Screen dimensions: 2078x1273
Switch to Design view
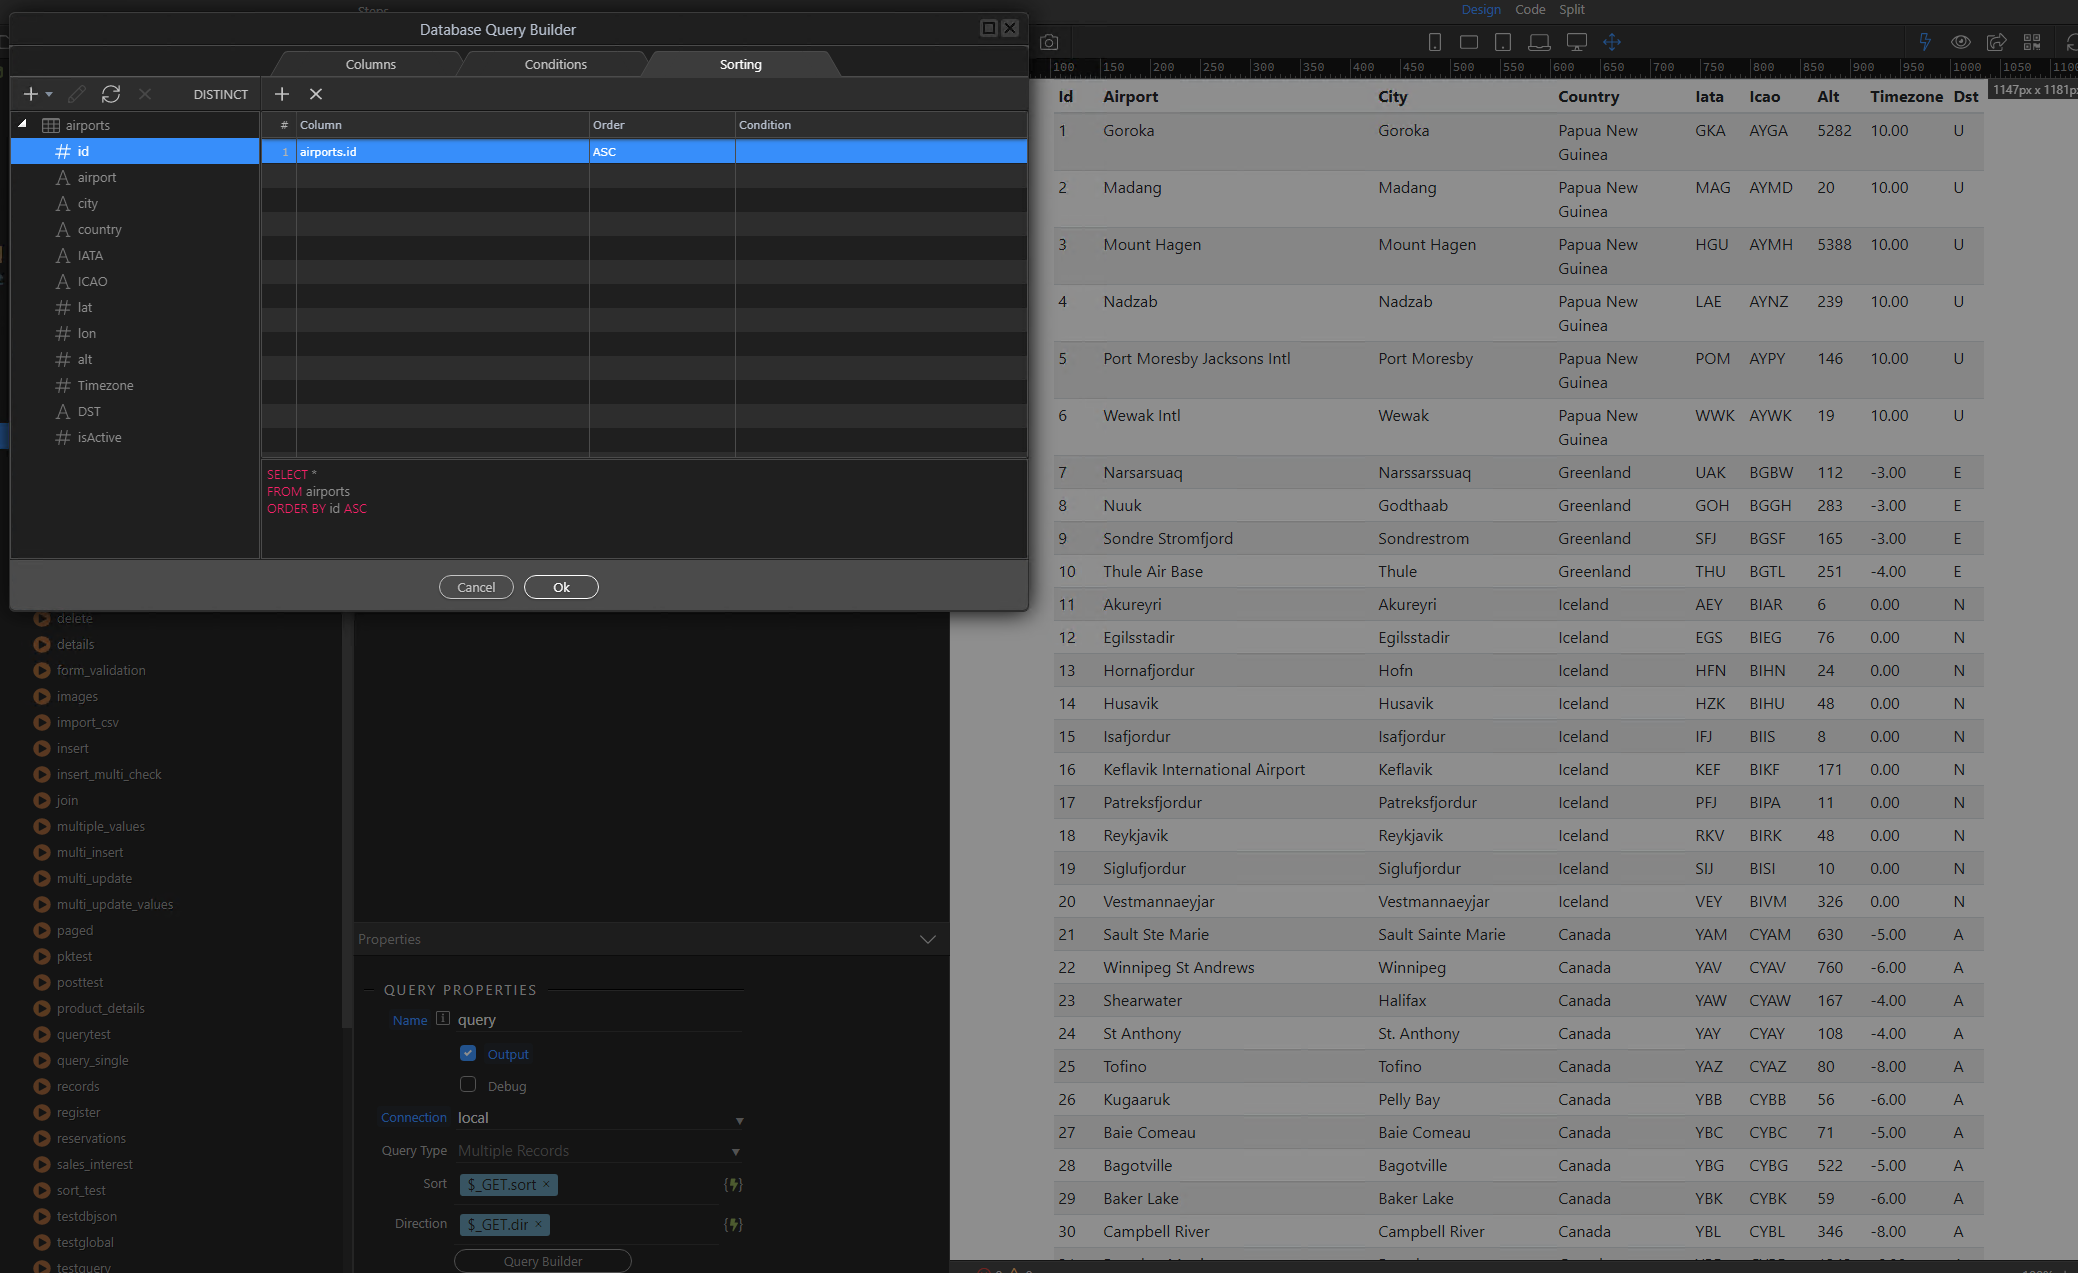tap(1481, 9)
